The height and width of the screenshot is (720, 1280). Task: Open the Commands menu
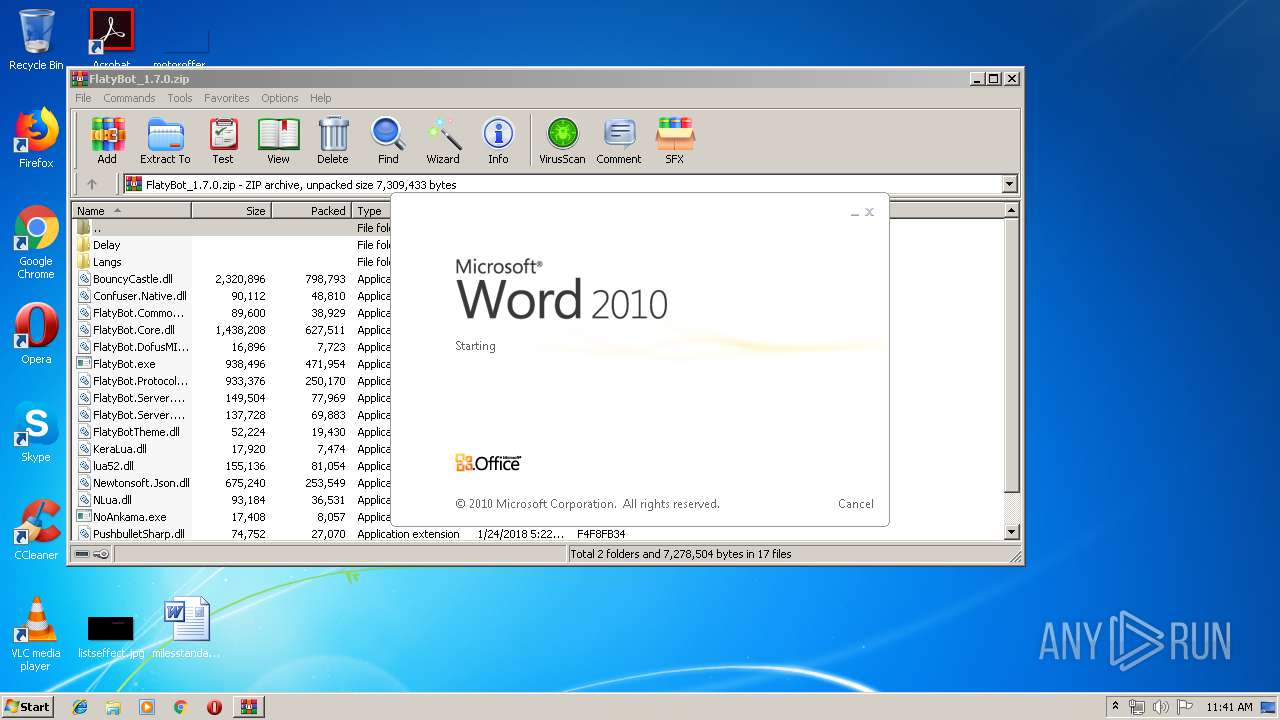[129, 98]
